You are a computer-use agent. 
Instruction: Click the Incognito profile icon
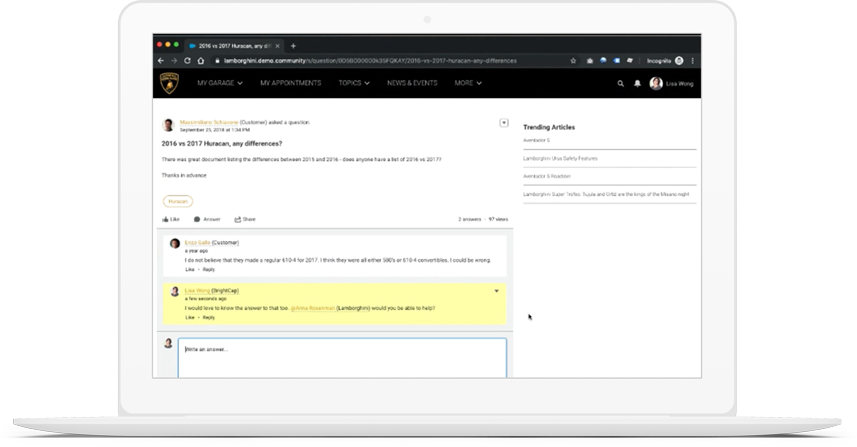[679, 61]
